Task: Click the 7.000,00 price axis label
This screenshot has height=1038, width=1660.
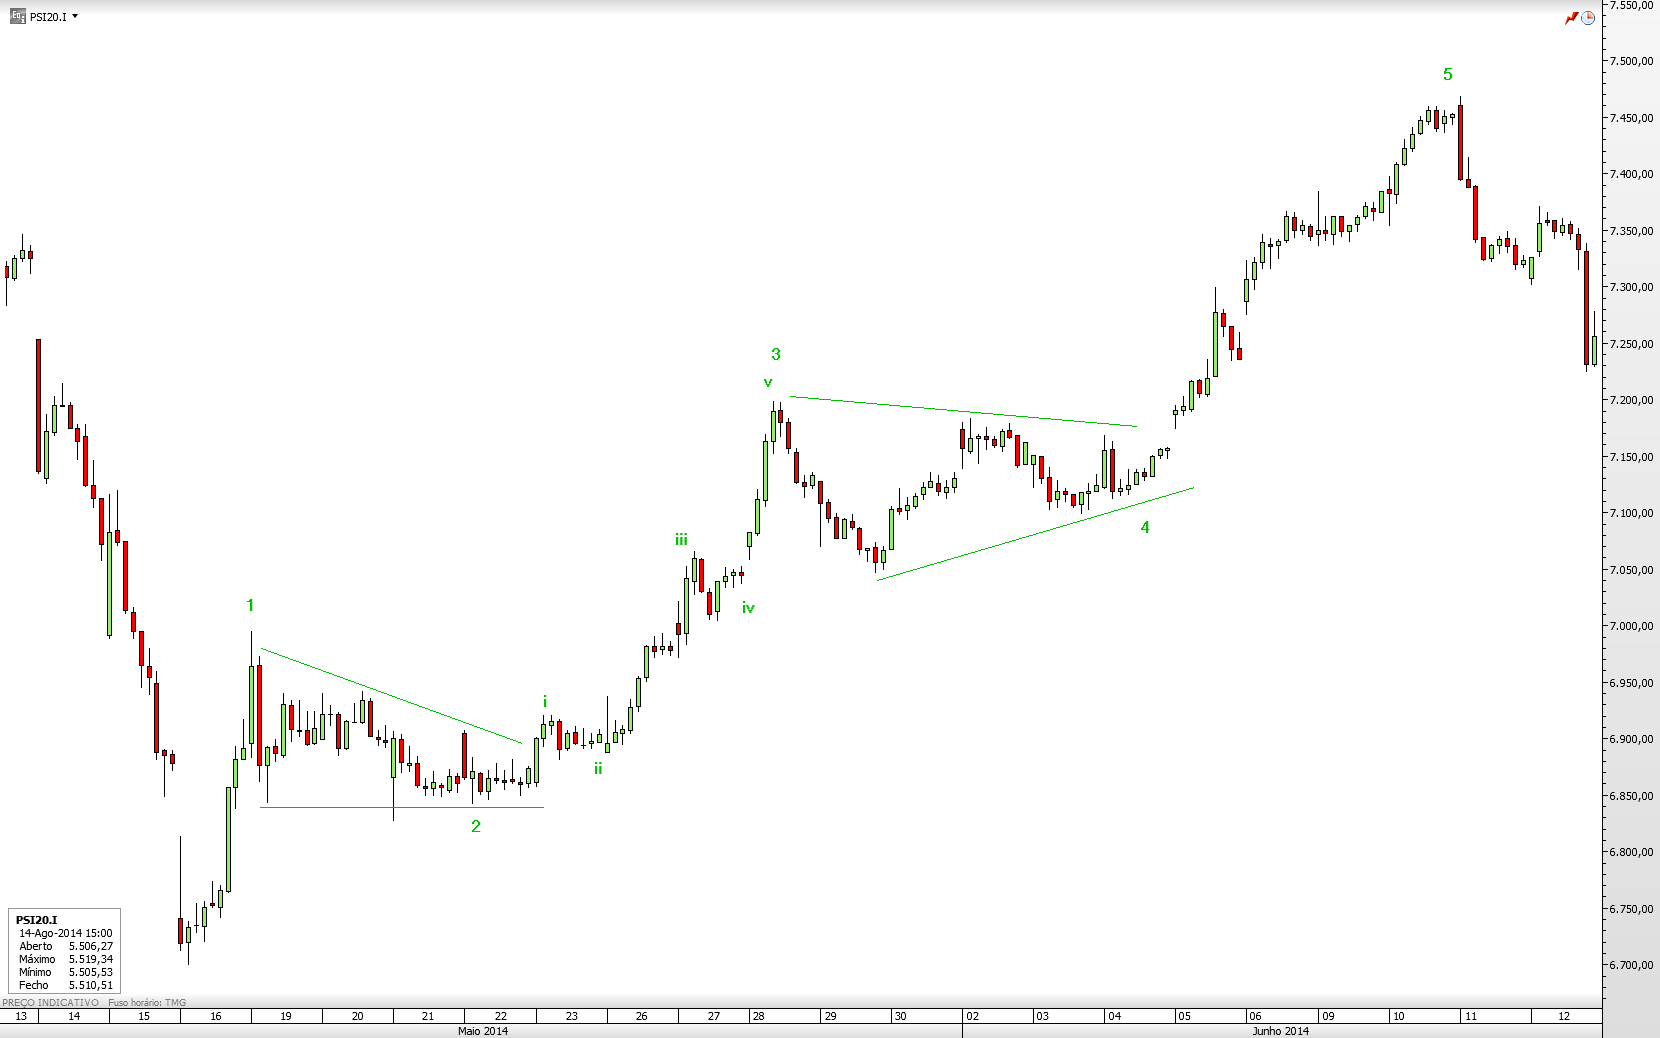Action: [1631, 626]
